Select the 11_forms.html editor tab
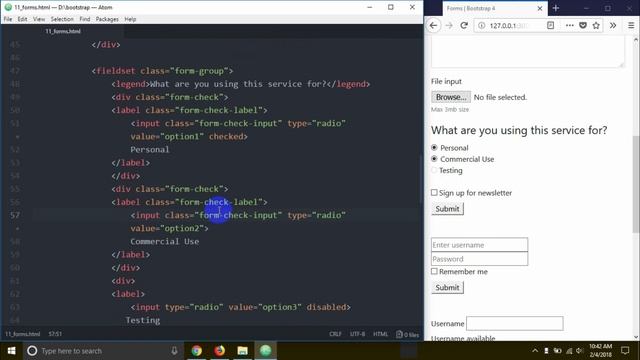 [63, 31]
